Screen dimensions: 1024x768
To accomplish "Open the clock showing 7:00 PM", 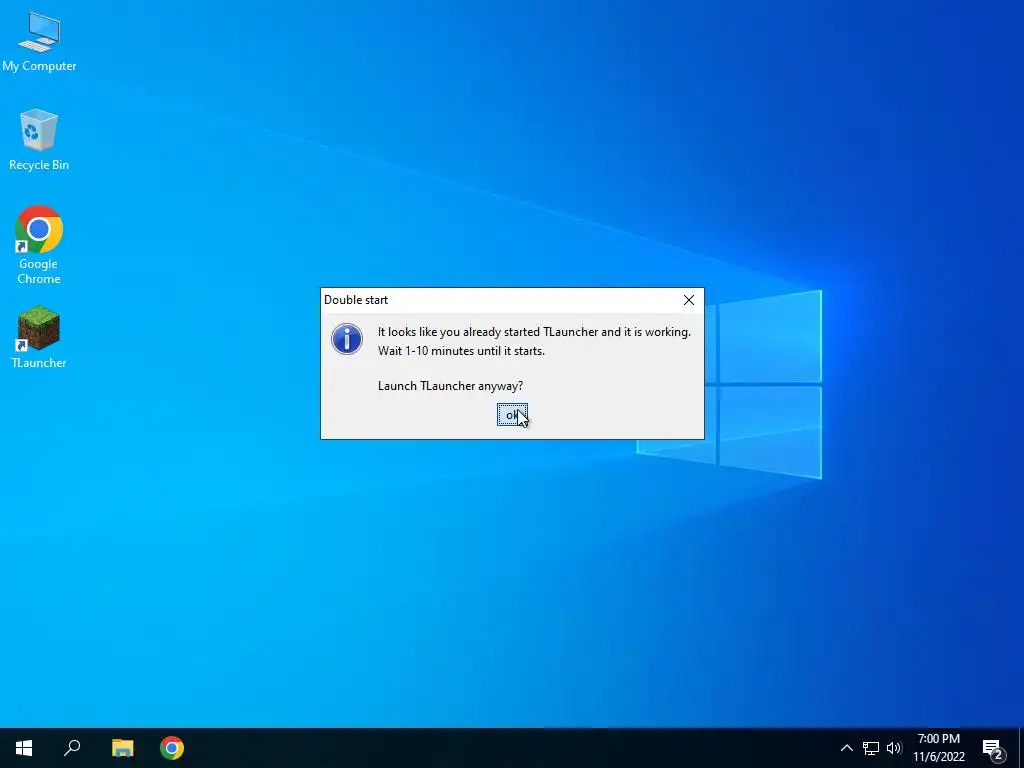I will [x=939, y=748].
